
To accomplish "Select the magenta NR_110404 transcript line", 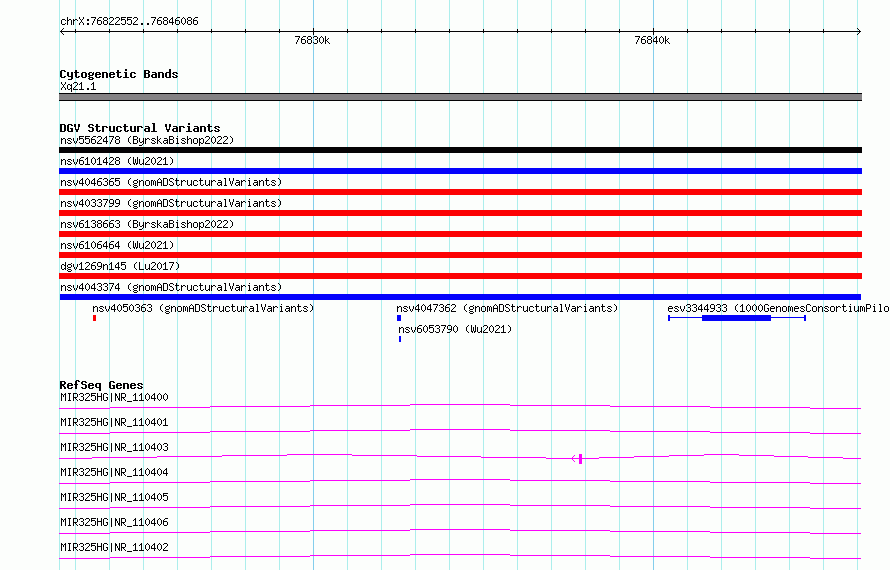I will pyautogui.click(x=460, y=481).
